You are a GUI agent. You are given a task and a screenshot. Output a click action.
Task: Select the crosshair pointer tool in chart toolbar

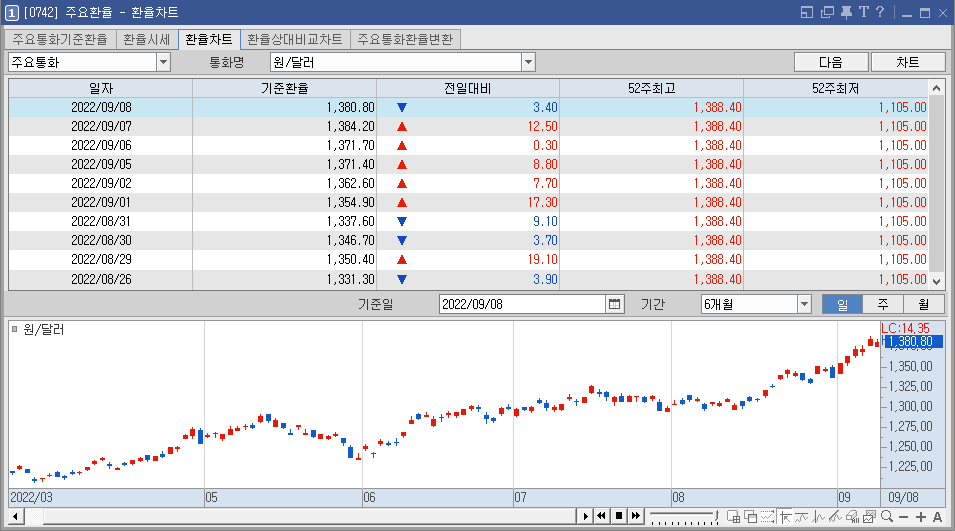click(x=786, y=516)
